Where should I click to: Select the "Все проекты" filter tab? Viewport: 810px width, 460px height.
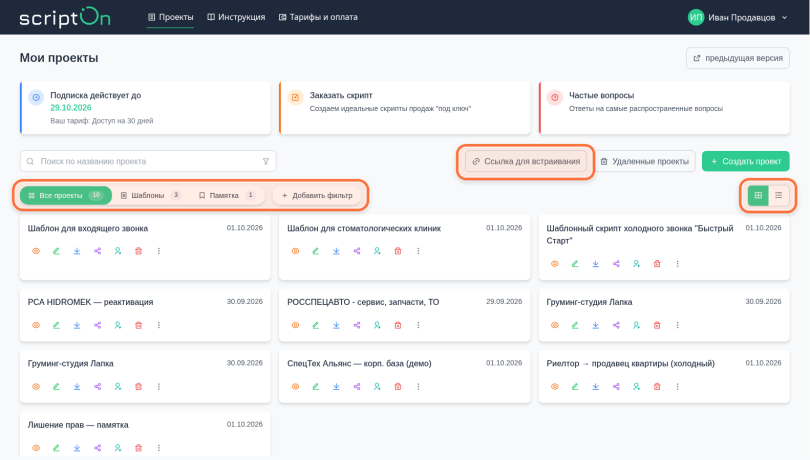66,195
